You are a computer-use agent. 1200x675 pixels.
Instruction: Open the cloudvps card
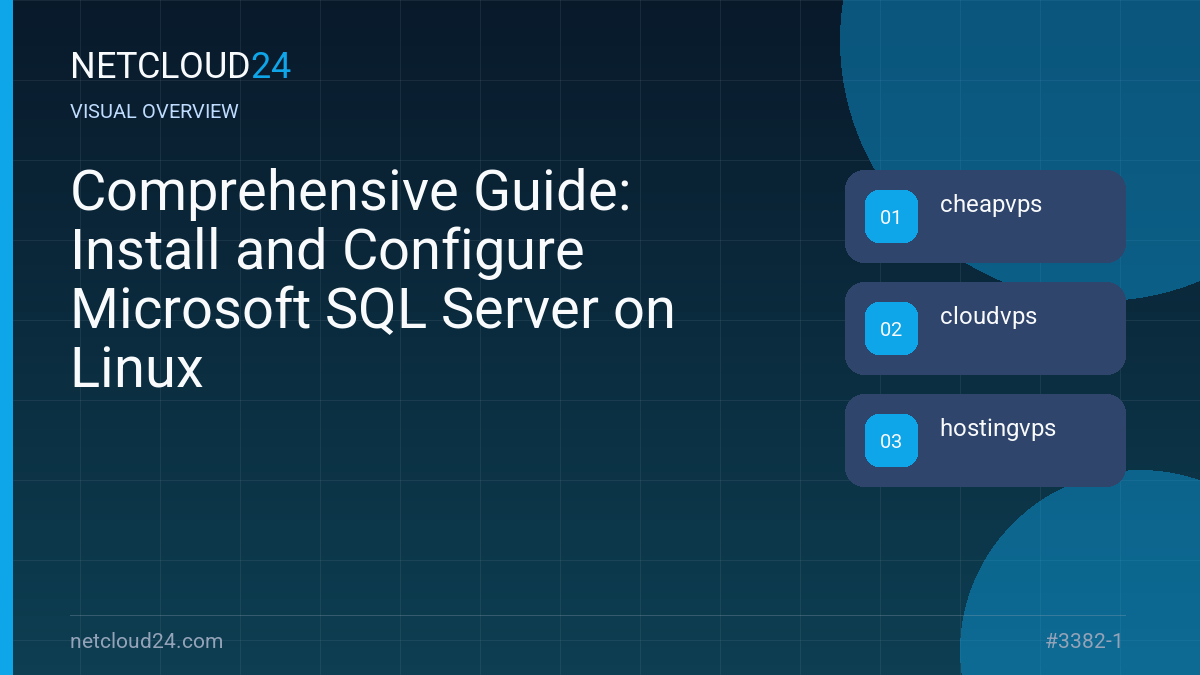985,328
